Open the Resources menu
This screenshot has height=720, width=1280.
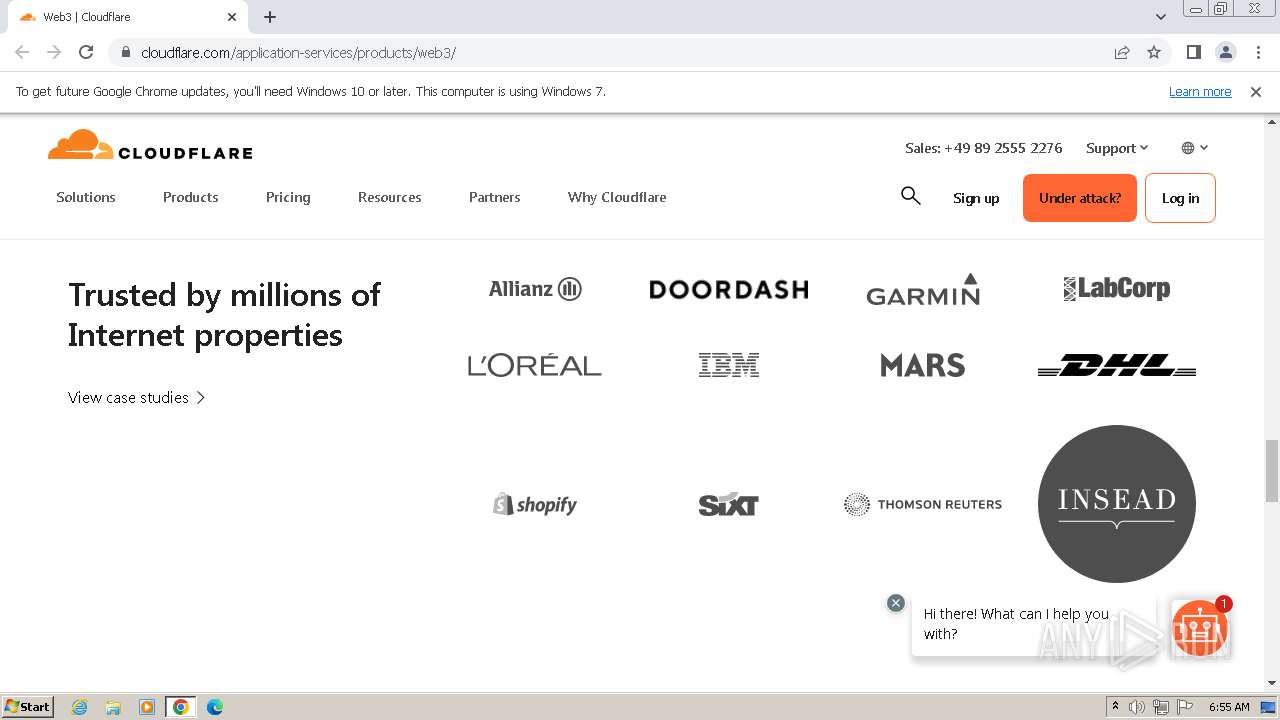390,197
